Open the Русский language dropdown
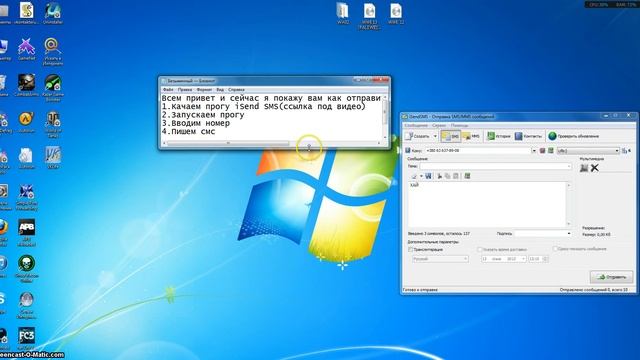 (440, 259)
